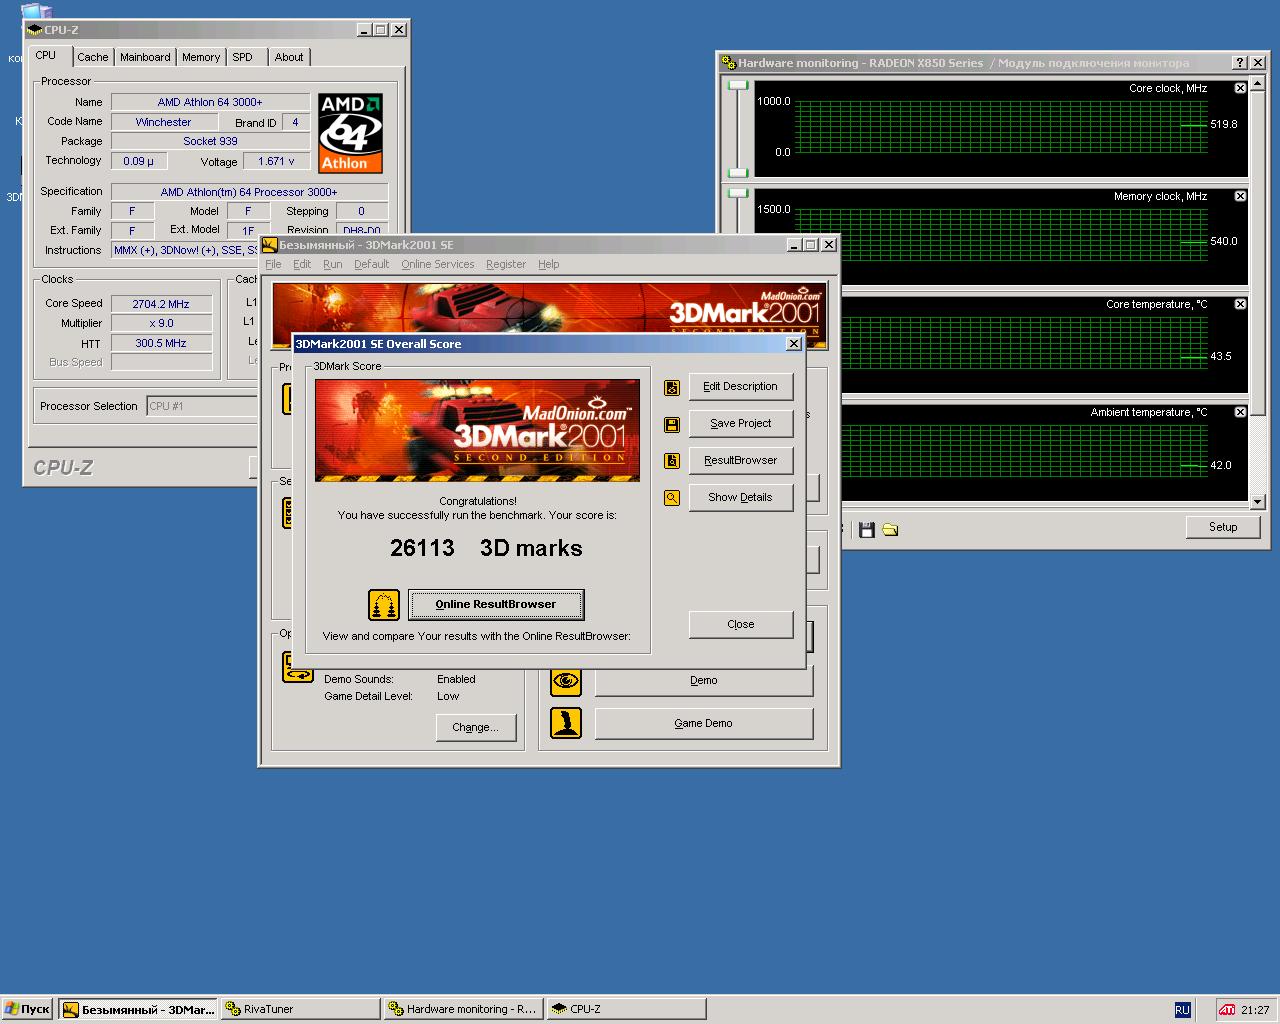Screen dimensions: 1280x1024
Task: Click the eye icon beside Demo
Action: pos(566,681)
